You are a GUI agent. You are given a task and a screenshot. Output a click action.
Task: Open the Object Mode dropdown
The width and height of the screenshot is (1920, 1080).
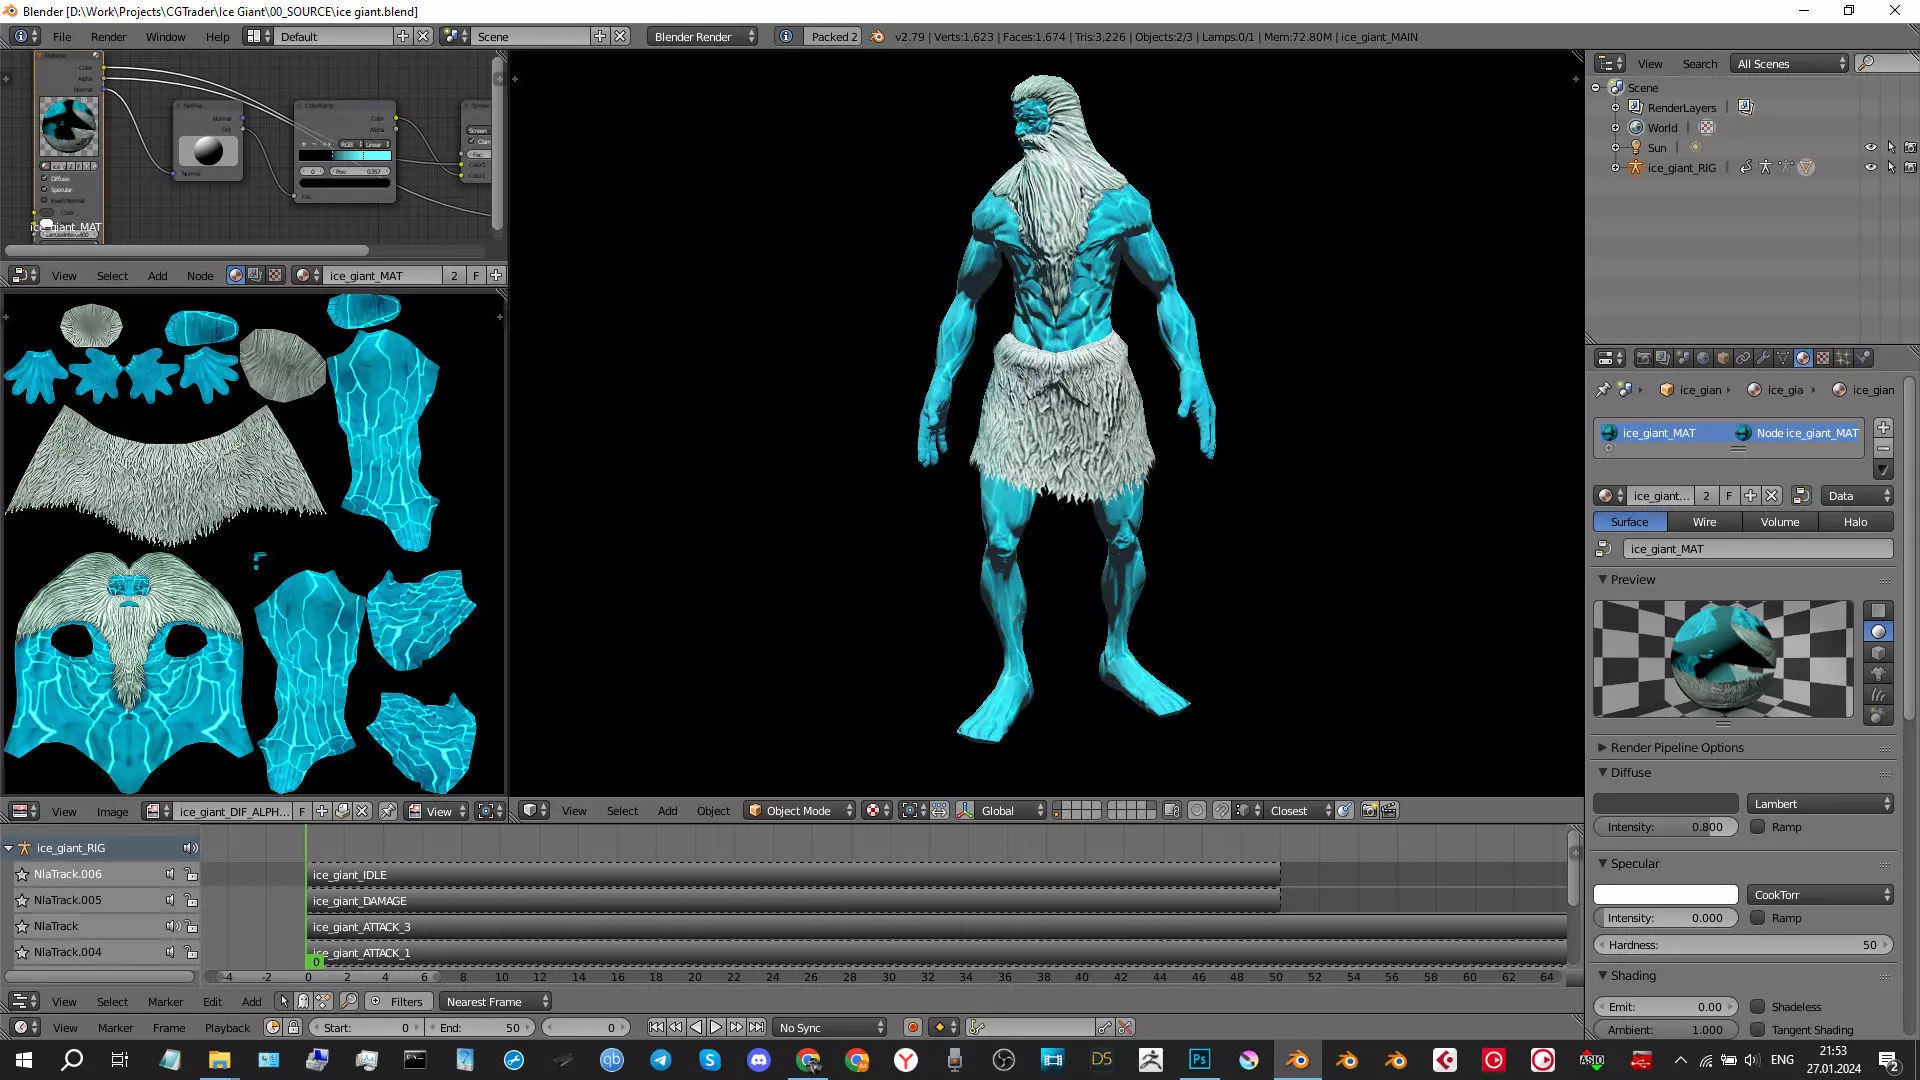click(800, 811)
